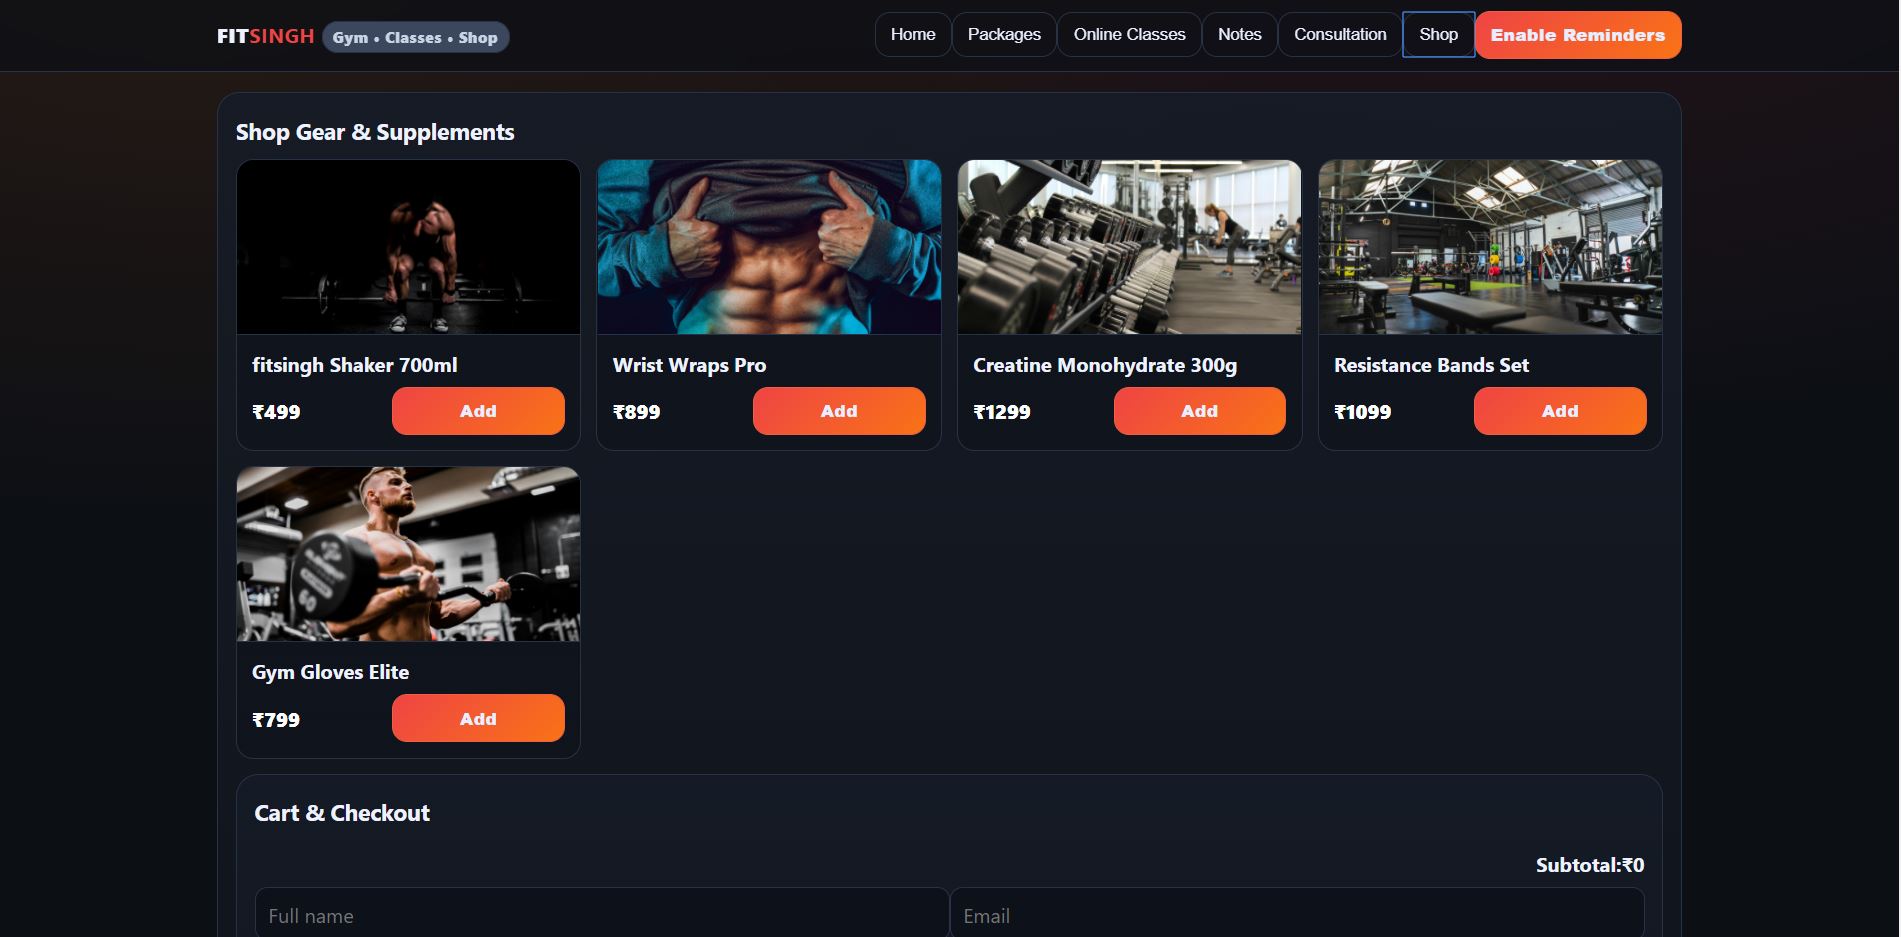1901x937 pixels.
Task: Select the Shop nav item
Action: coord(1437,35)
